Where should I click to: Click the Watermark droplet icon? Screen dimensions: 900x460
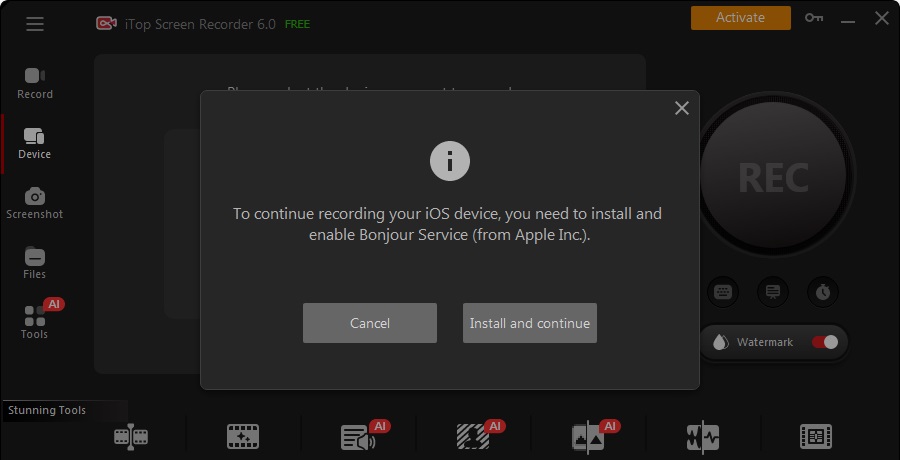click(719, 342)
